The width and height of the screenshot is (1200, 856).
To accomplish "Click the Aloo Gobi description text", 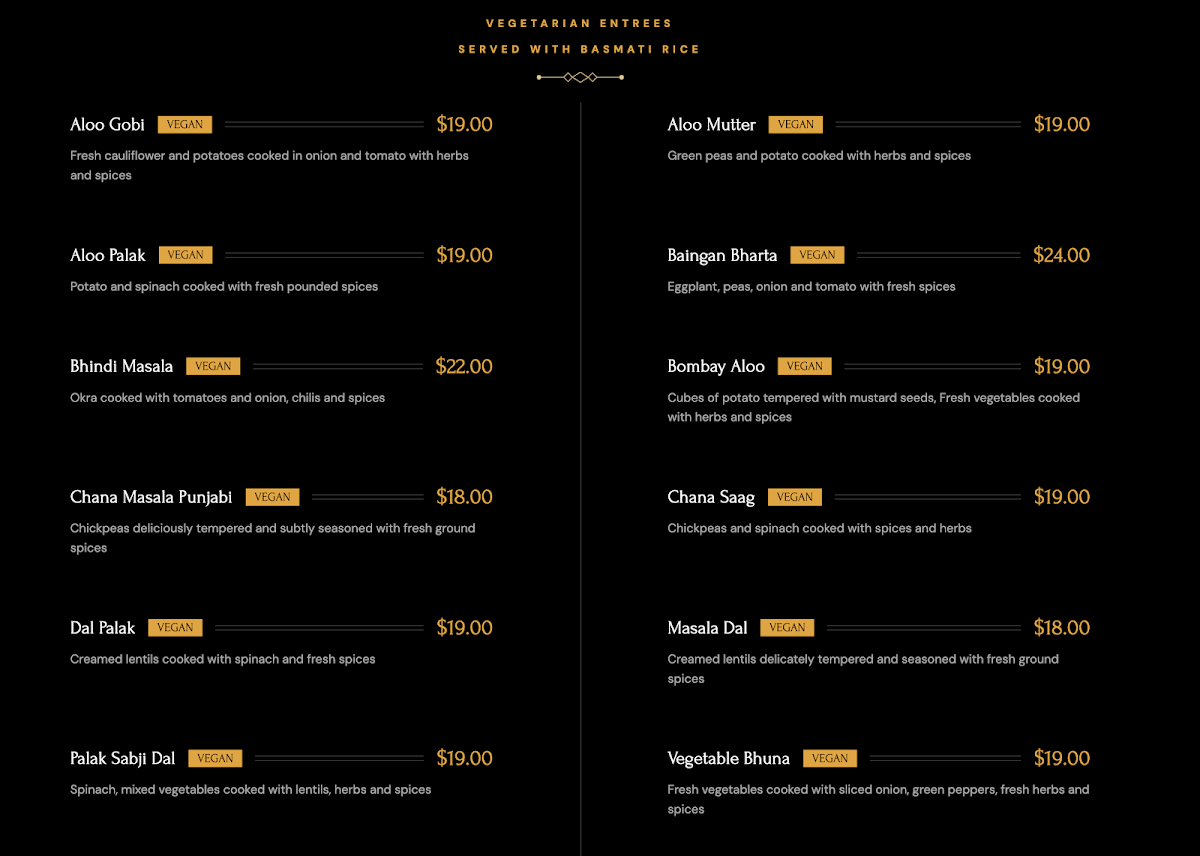I will 269,165.
